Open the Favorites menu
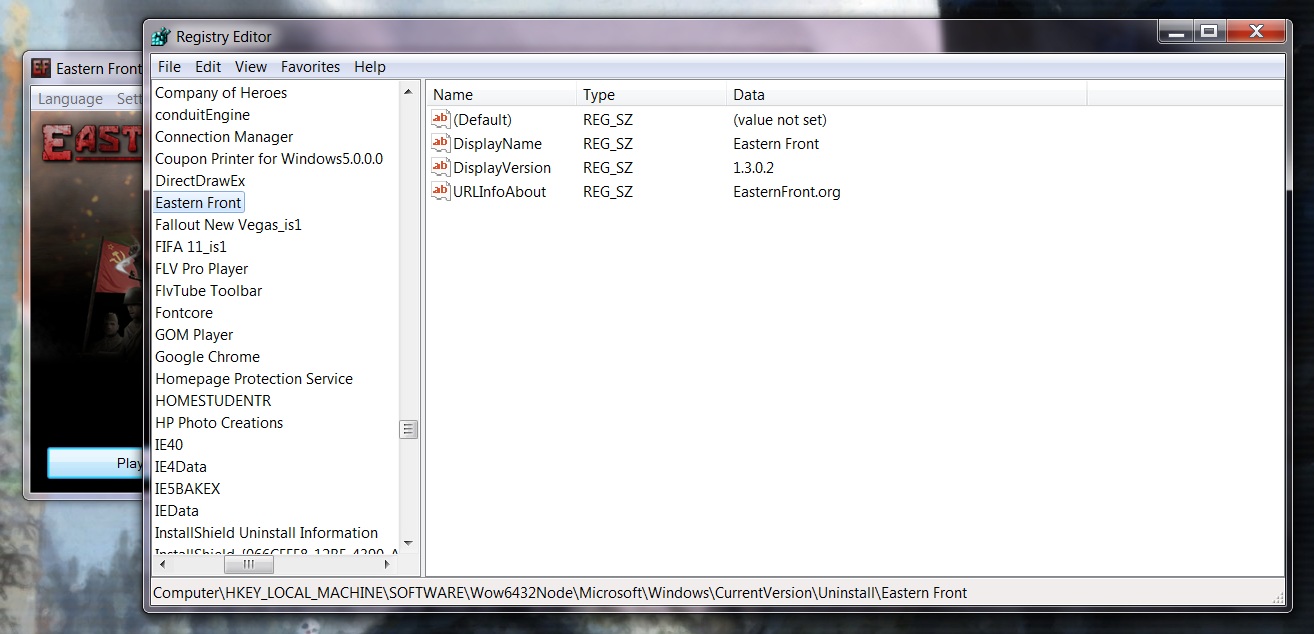The image size is (1314, 634). point(310,67)
